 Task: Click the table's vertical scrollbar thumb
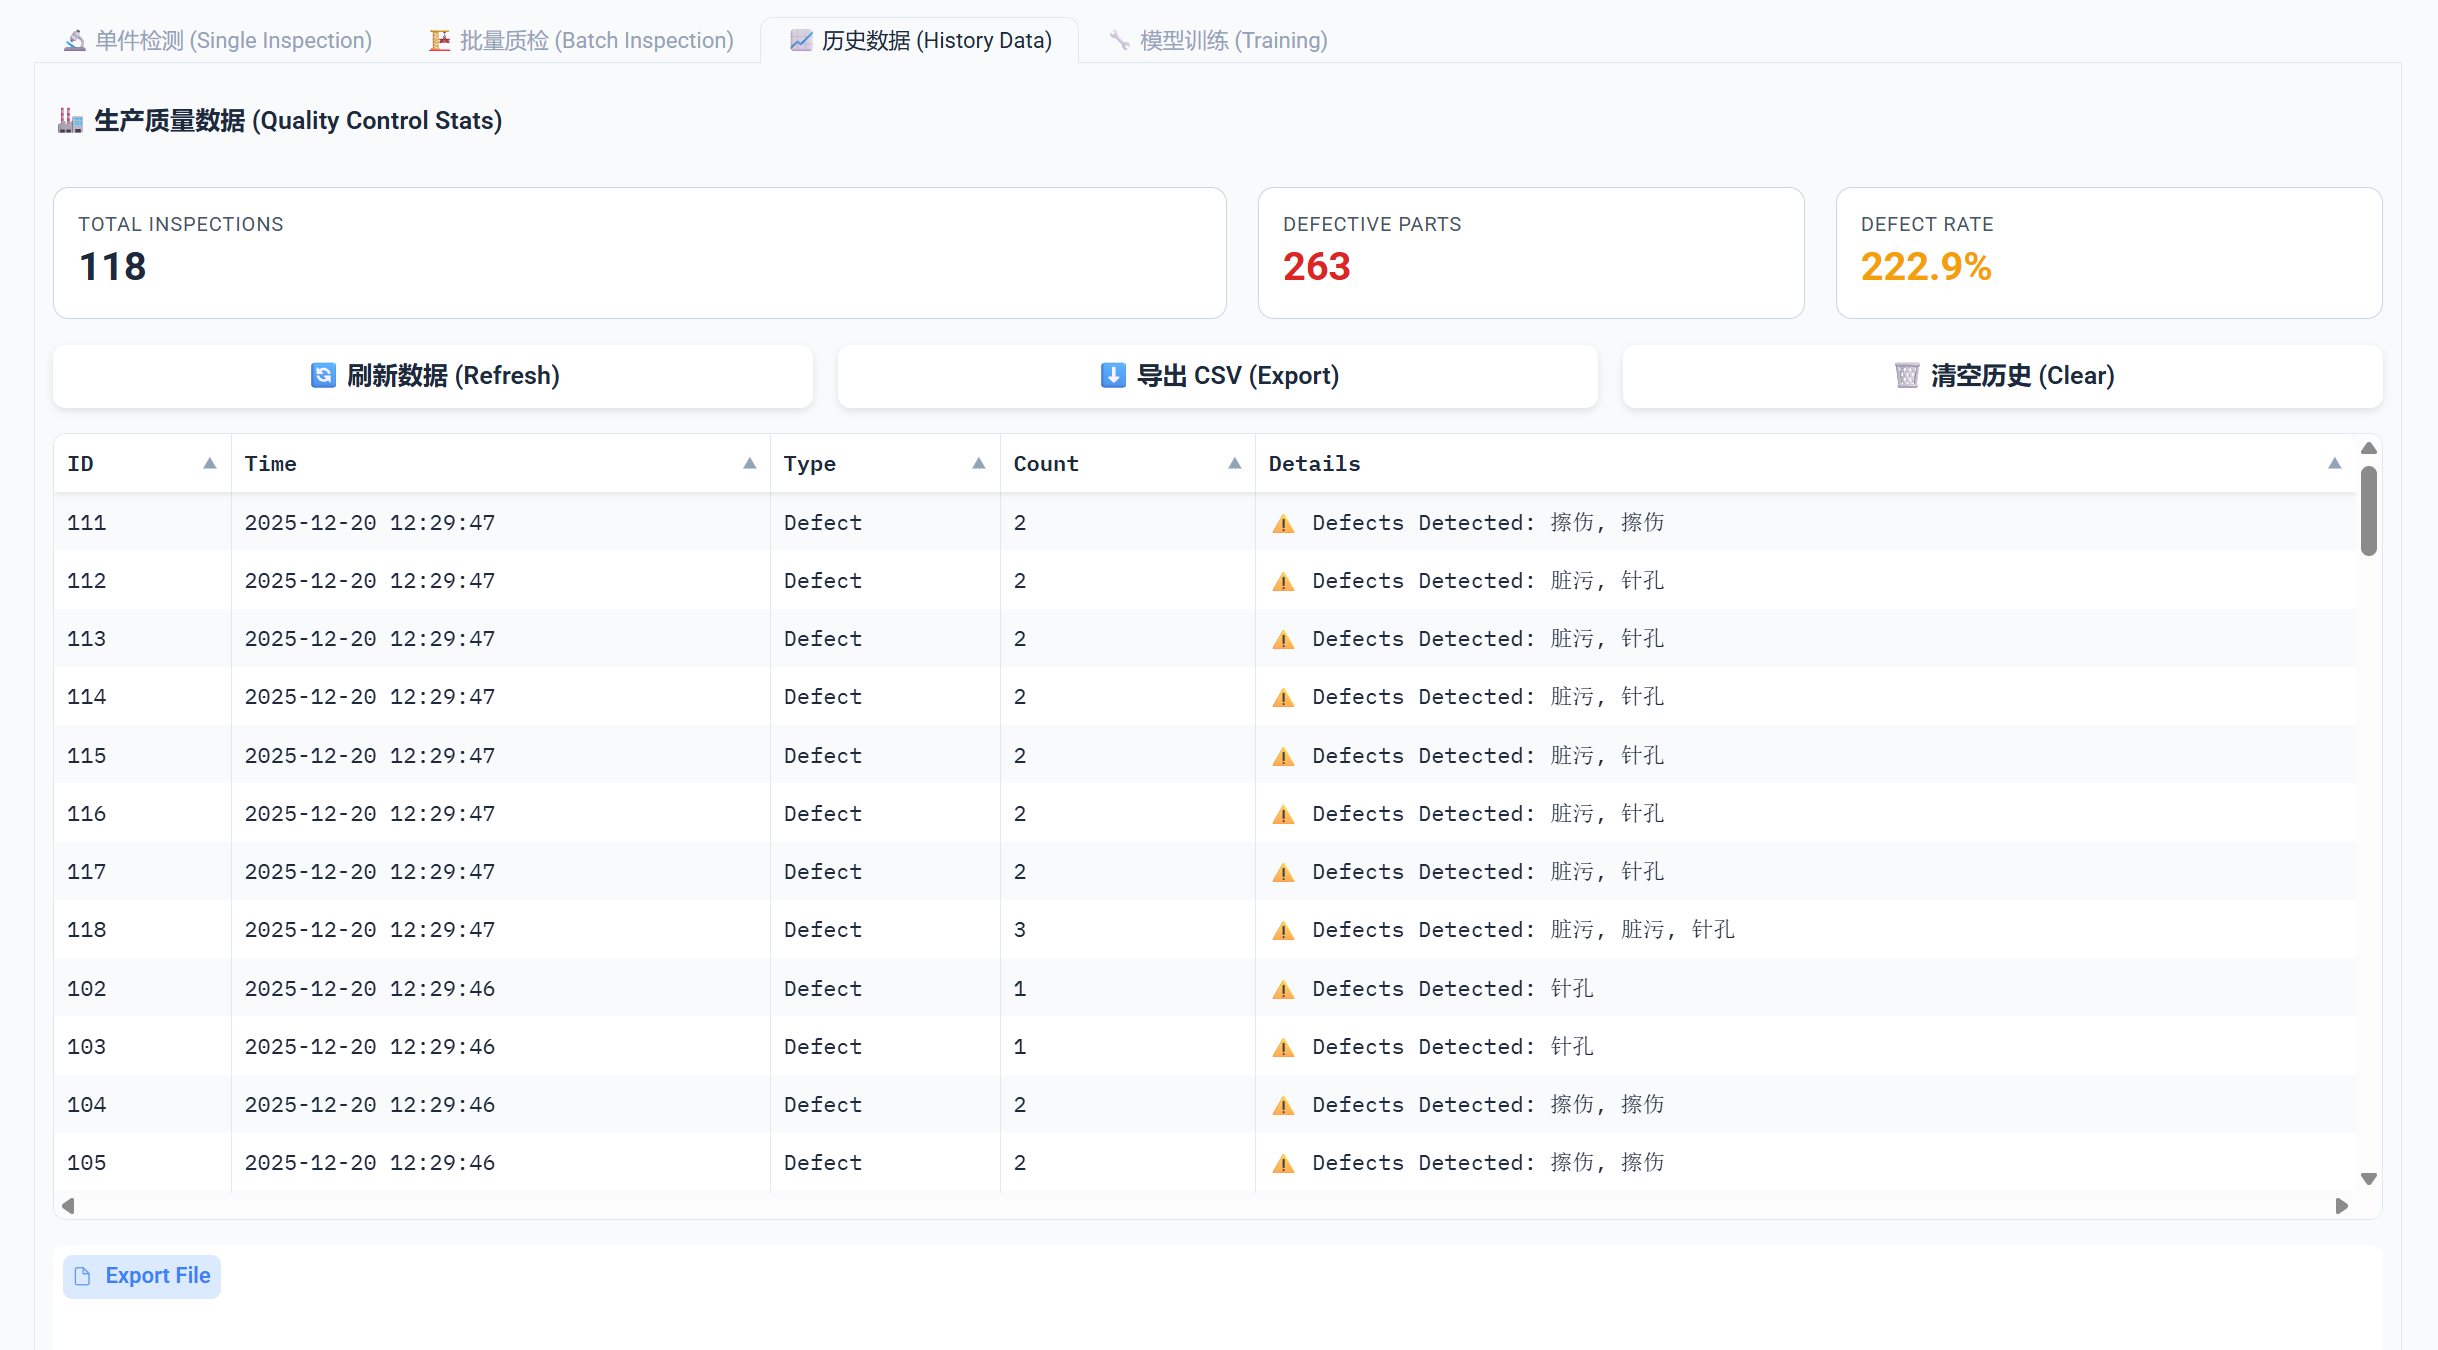[2368, 510]
